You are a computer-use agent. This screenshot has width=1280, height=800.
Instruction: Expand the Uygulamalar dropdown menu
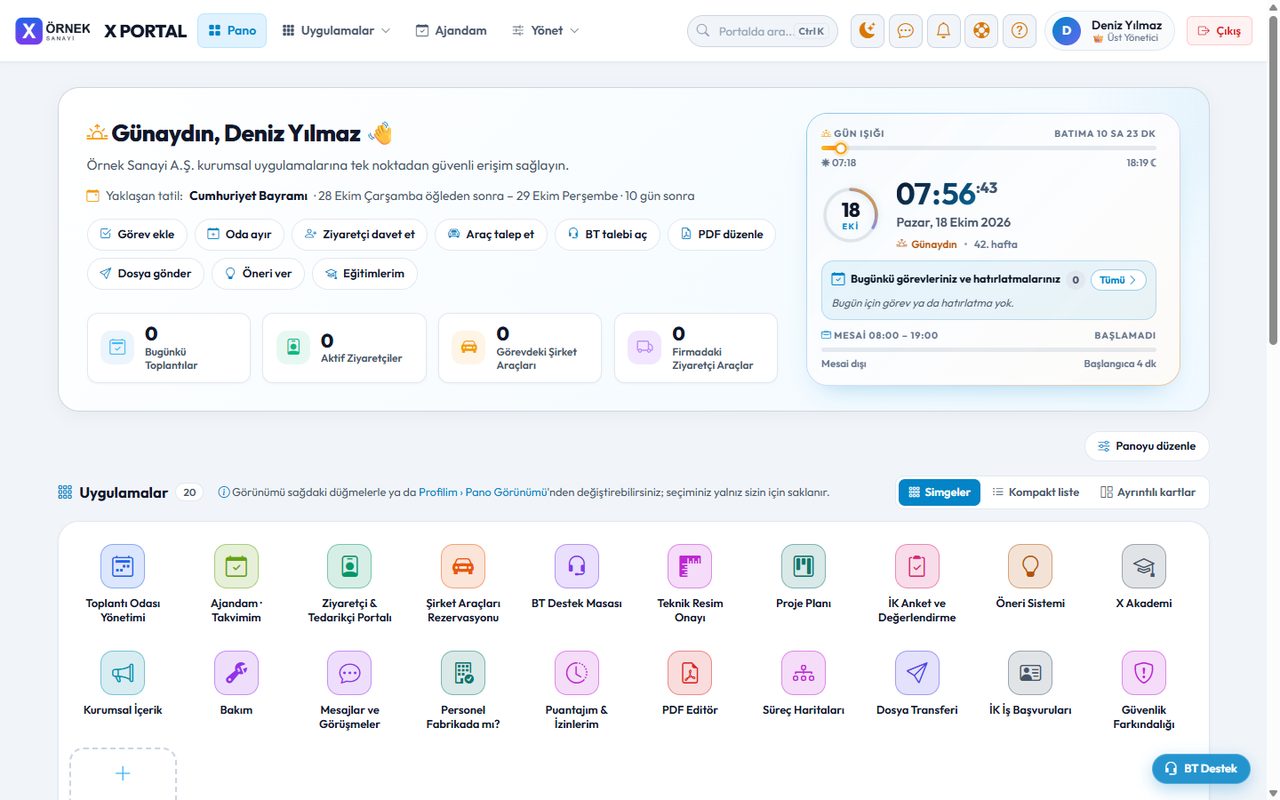click(x=336, y=30)
